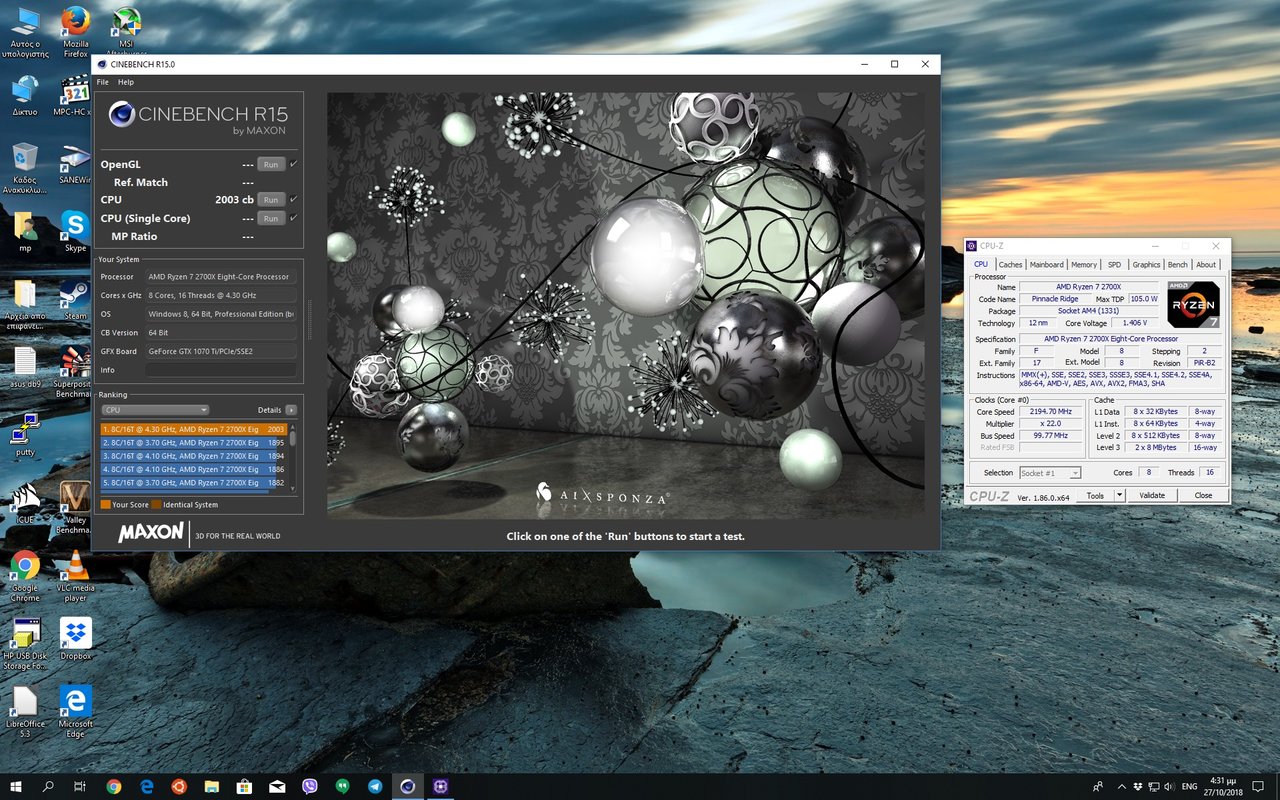This screenshot has width=1280, height=800.
Task: Switch to the CPU-Z Caches tab
Action: [x=1011, y=264]
